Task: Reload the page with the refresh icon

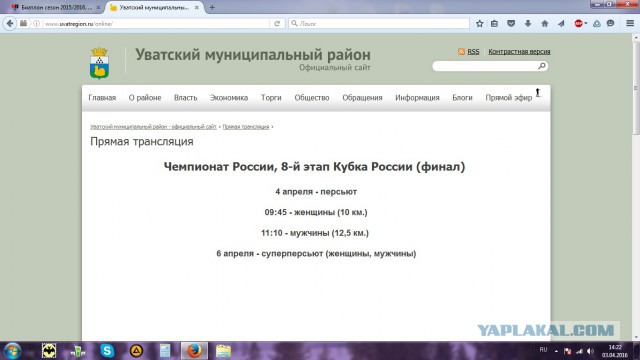Action: 277,24
